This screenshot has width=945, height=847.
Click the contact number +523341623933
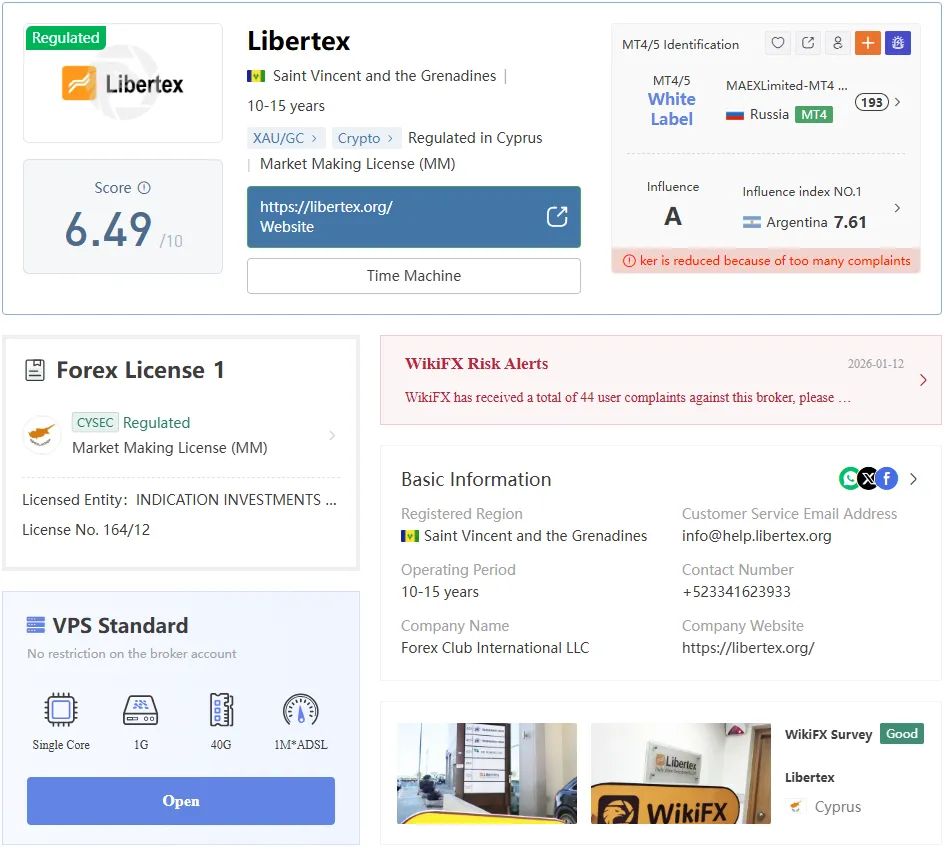coord(736,592)
